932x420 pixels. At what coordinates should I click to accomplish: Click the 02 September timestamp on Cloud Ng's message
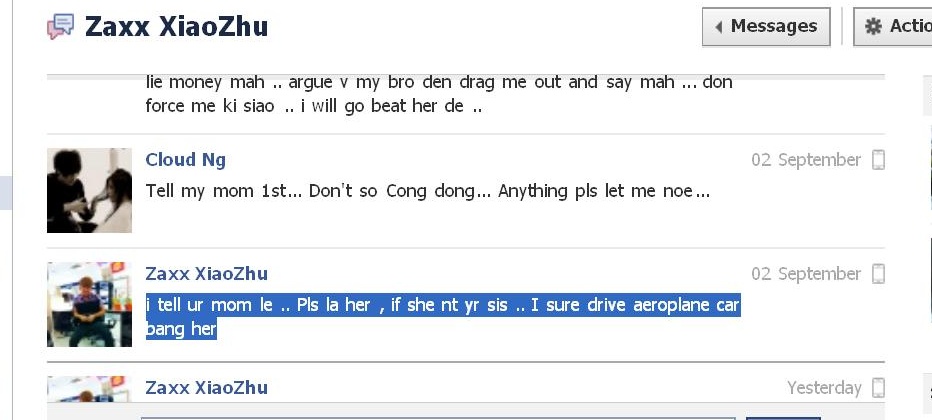pyautogui.click(x=806, y=160)
